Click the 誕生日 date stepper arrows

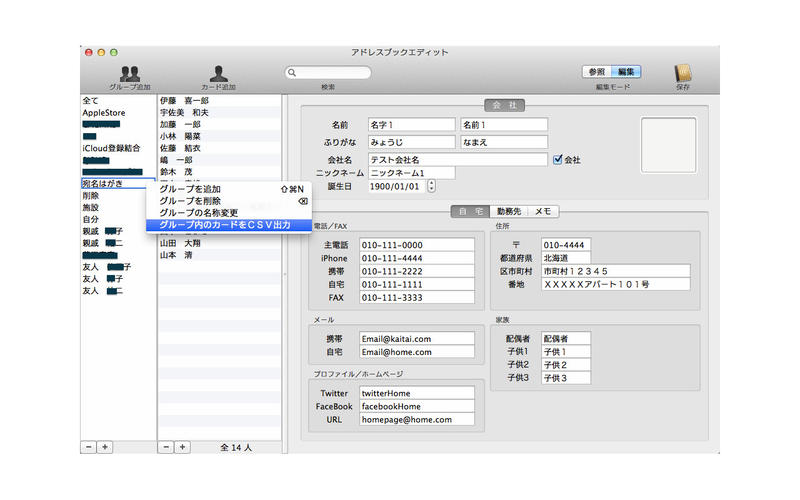[x=432, y=186]
